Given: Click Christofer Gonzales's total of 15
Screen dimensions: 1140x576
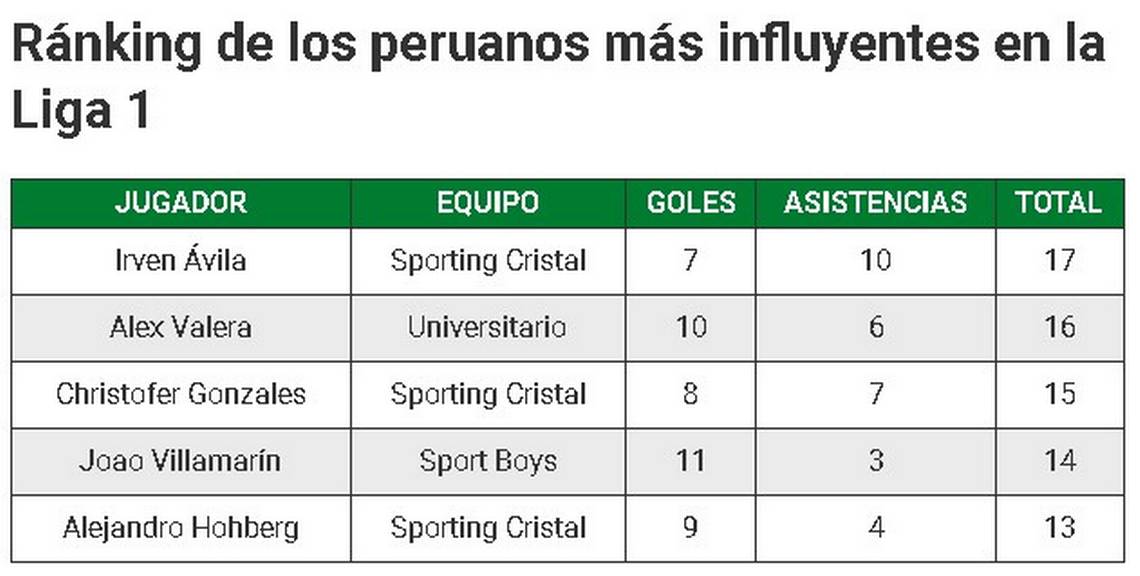Looking at the screenshot, I should (x=1058, y=394).
